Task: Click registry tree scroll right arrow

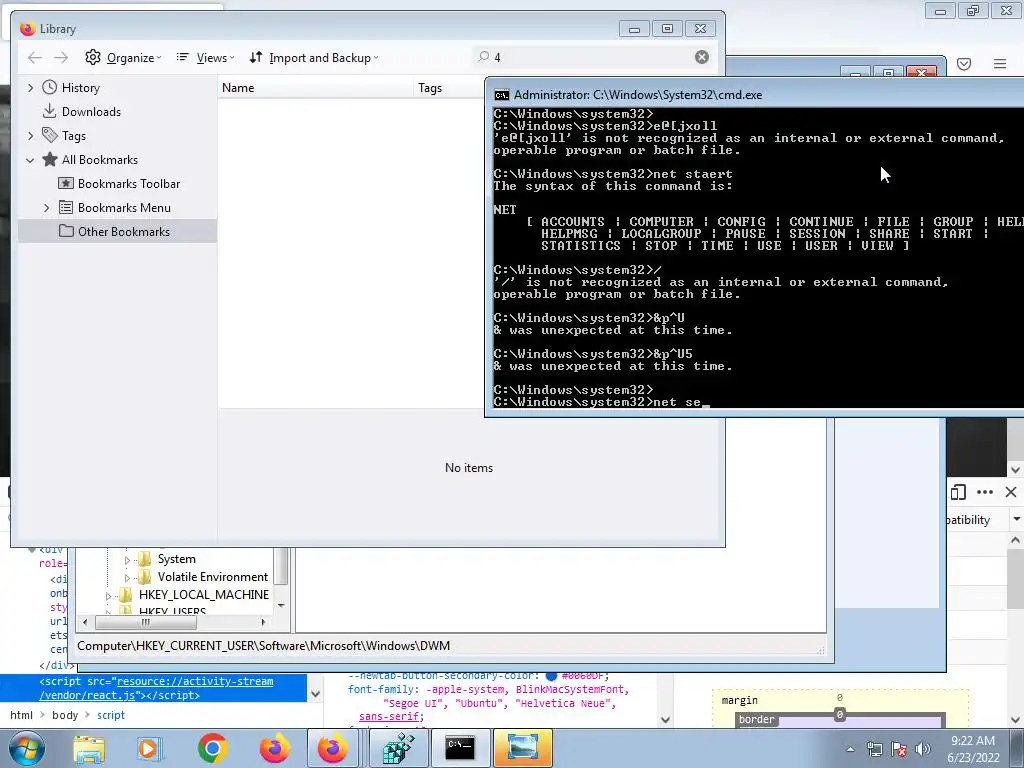Action: 263,622
